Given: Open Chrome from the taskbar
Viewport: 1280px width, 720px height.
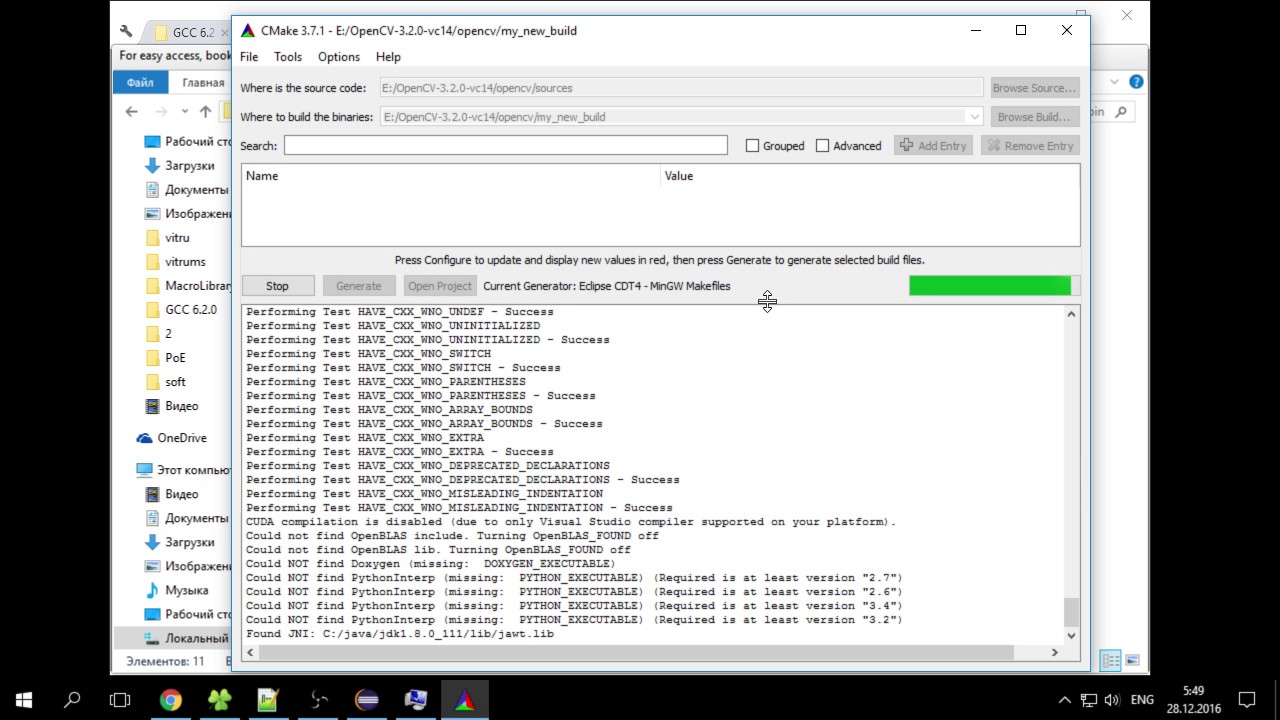Looking at the screenshot, I should tap(171, 700).
